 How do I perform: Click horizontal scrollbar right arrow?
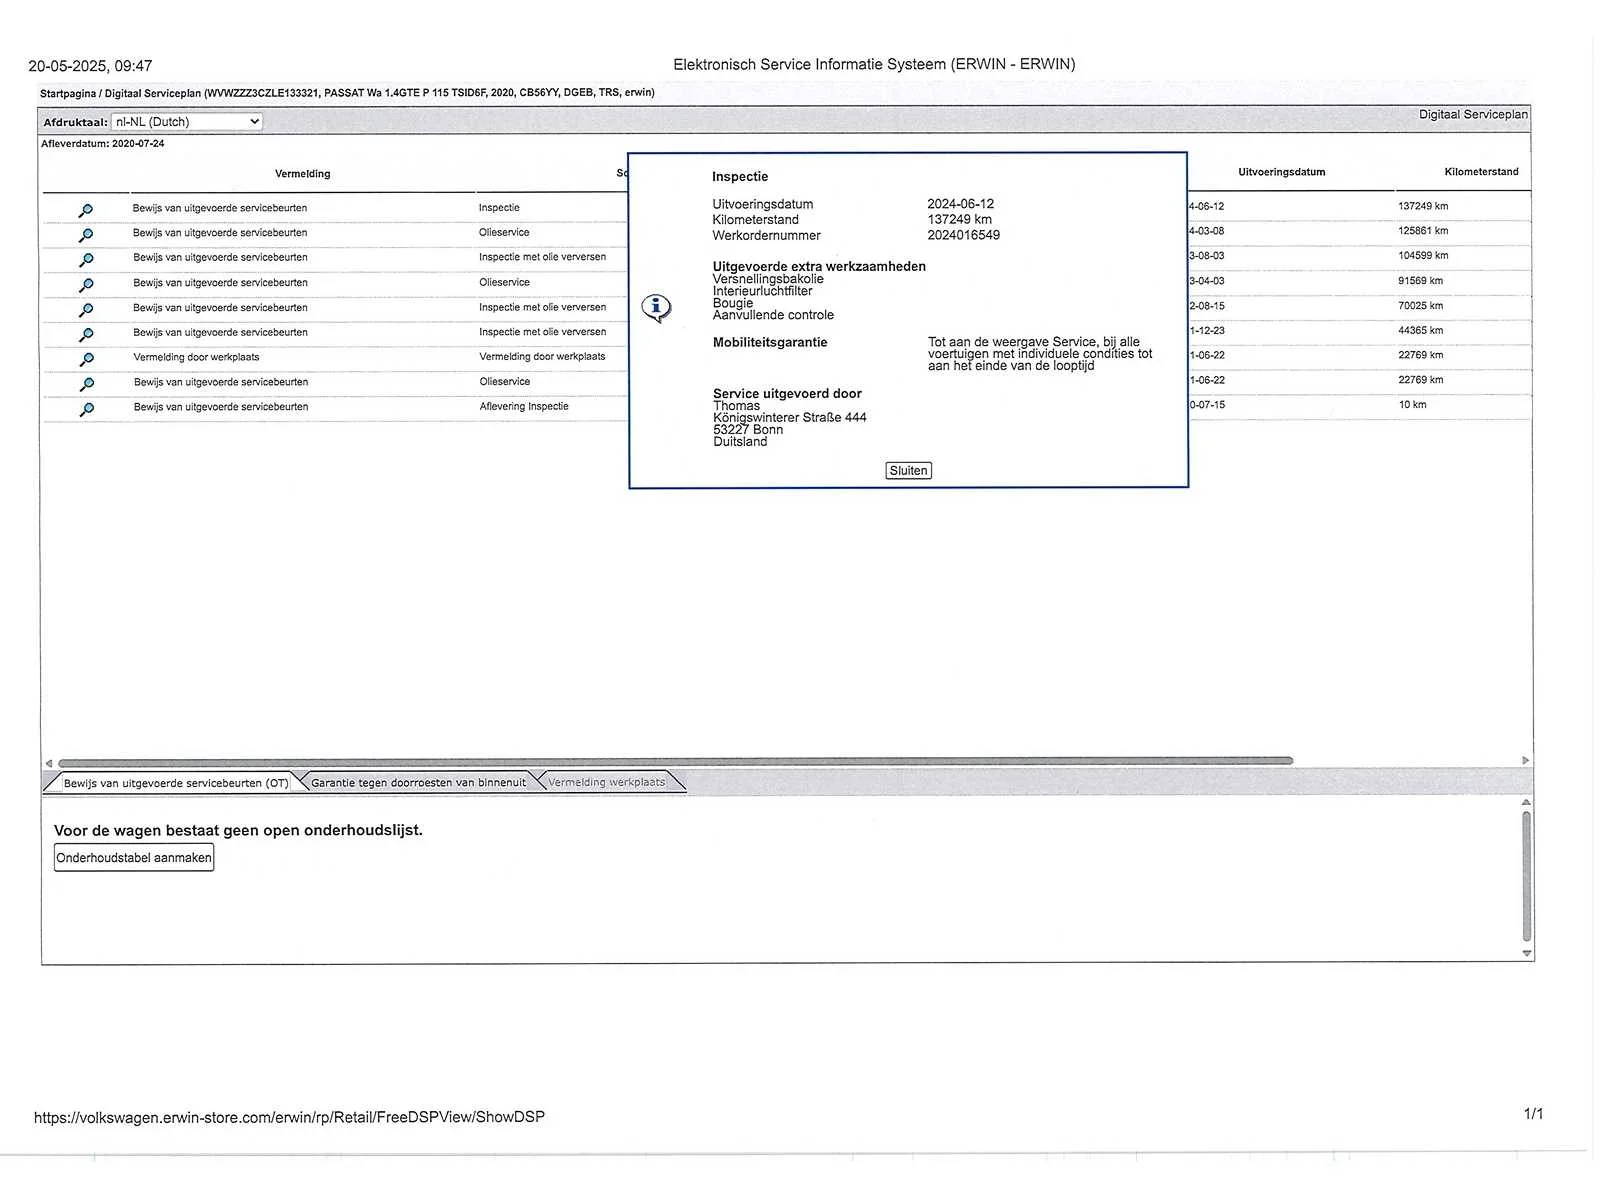click(1525, 761)
